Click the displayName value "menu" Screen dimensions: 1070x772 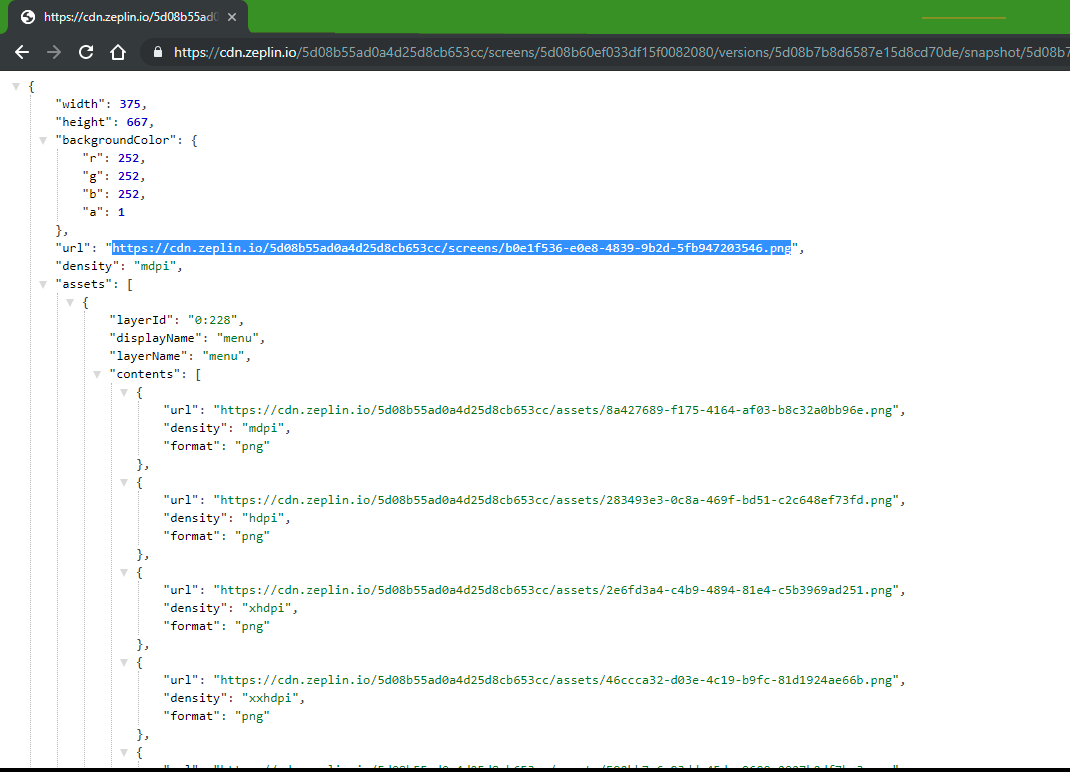tap(237, 338)
